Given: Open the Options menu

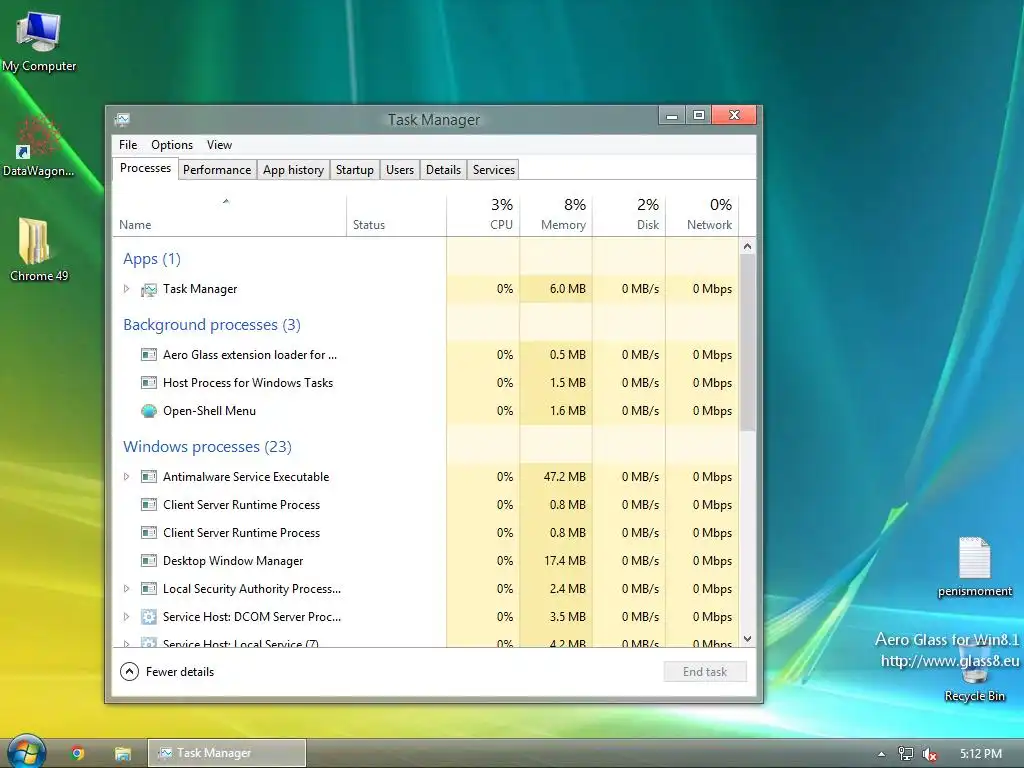Looking at the screenshot, I should tap(172, 145).
